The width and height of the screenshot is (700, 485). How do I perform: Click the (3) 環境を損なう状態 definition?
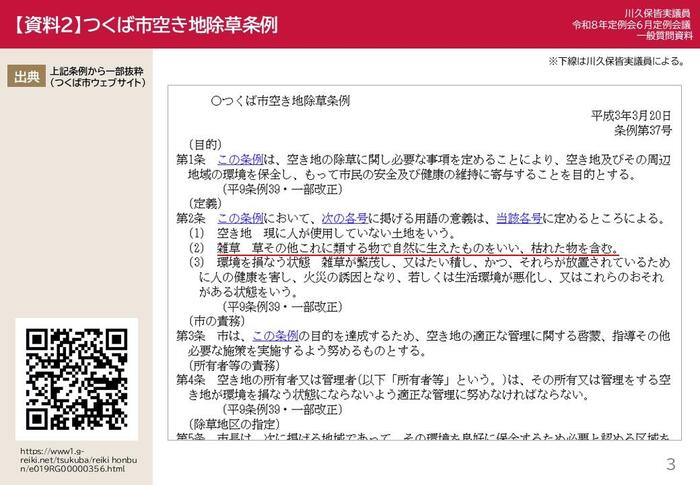pos(429,277)
